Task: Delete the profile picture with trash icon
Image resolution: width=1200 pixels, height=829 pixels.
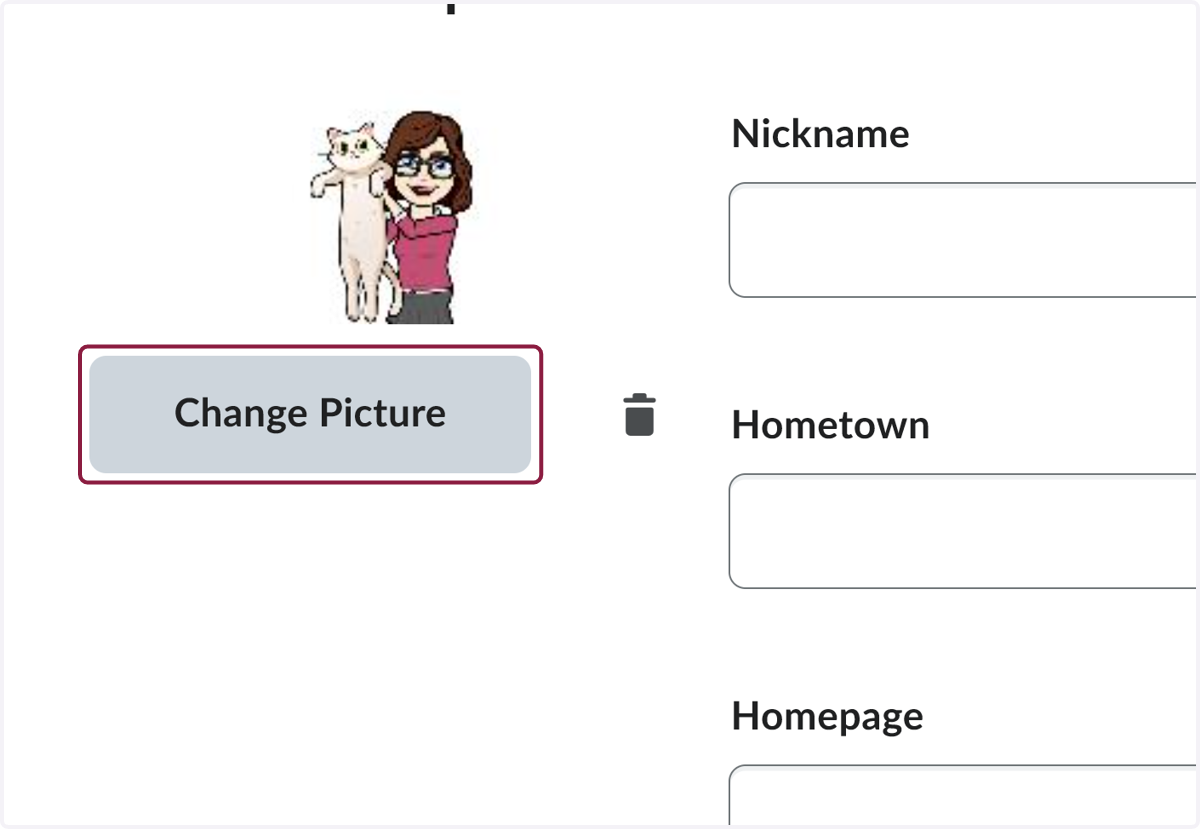Action: coord(640,414)
